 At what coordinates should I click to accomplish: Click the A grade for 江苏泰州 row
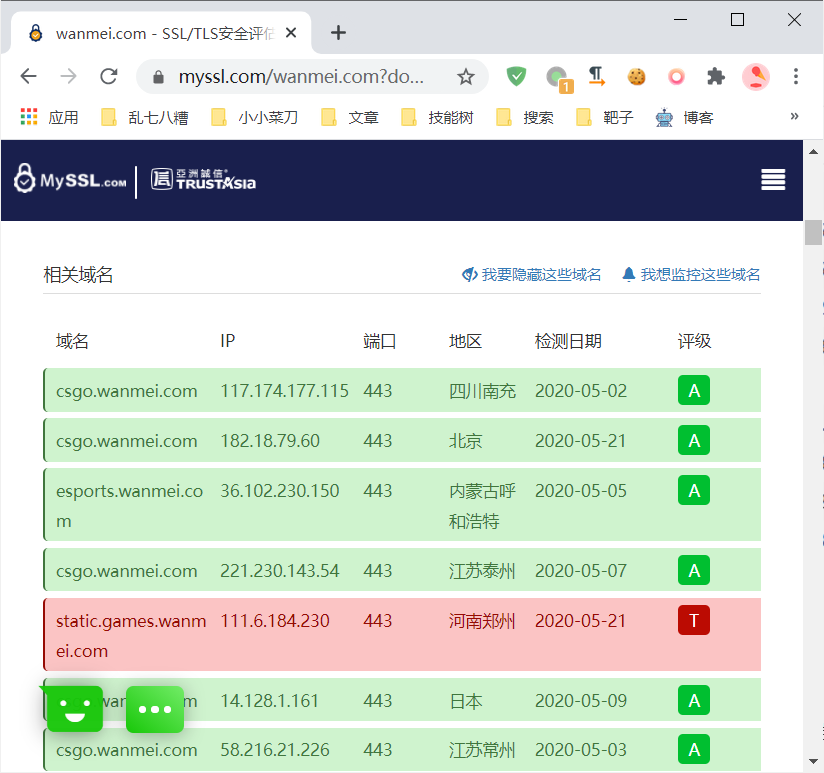pyautogui.click(x=694, y=570)
